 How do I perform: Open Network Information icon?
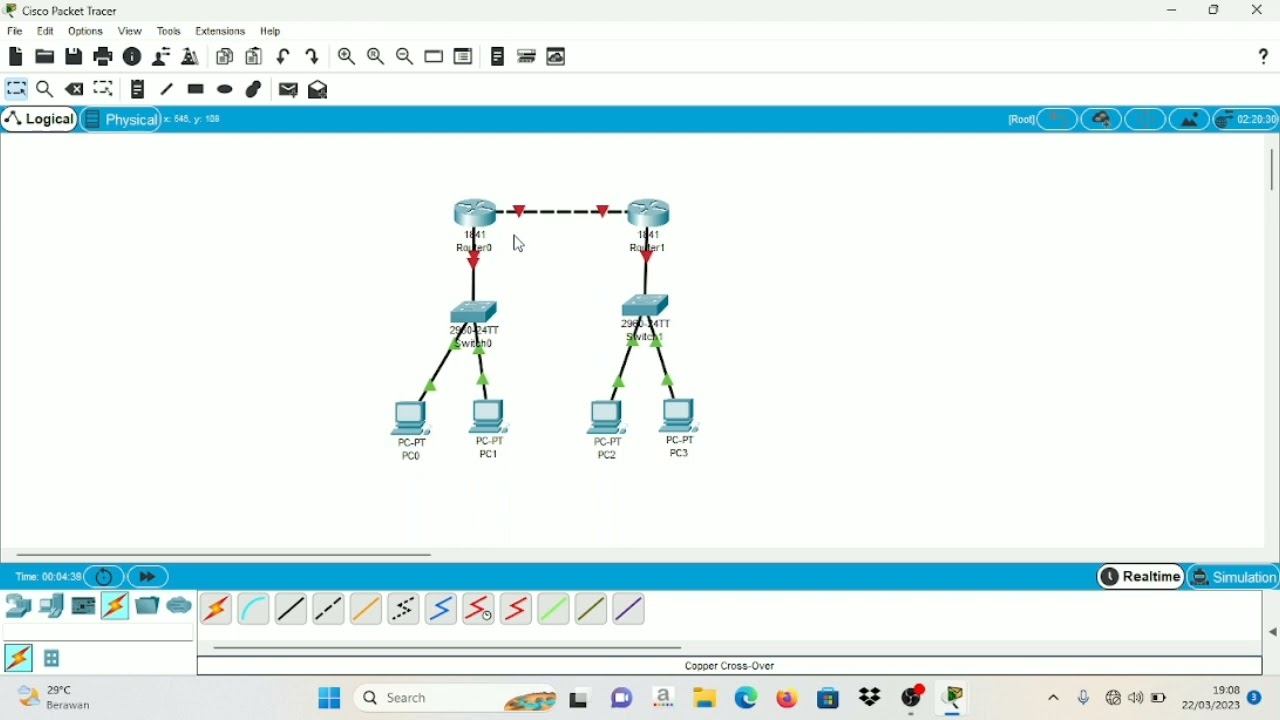pyautogui.click(x=132, y=57)
